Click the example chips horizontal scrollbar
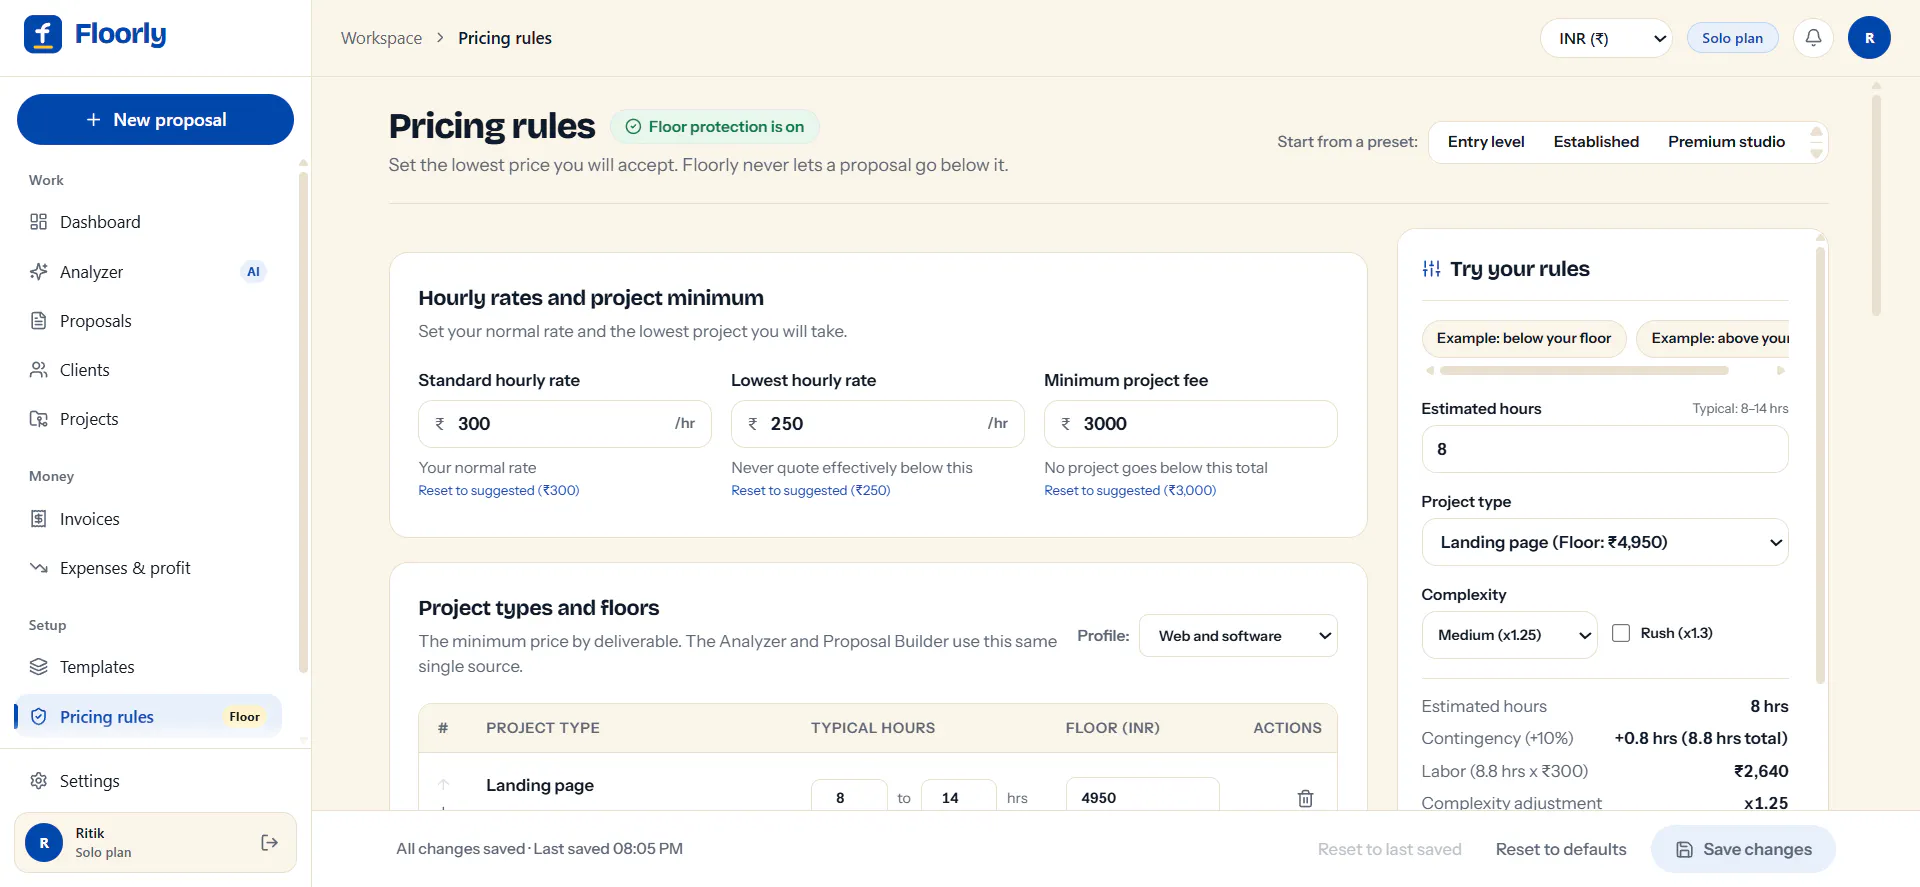 pyautogui.click(x=1584, y=371)
